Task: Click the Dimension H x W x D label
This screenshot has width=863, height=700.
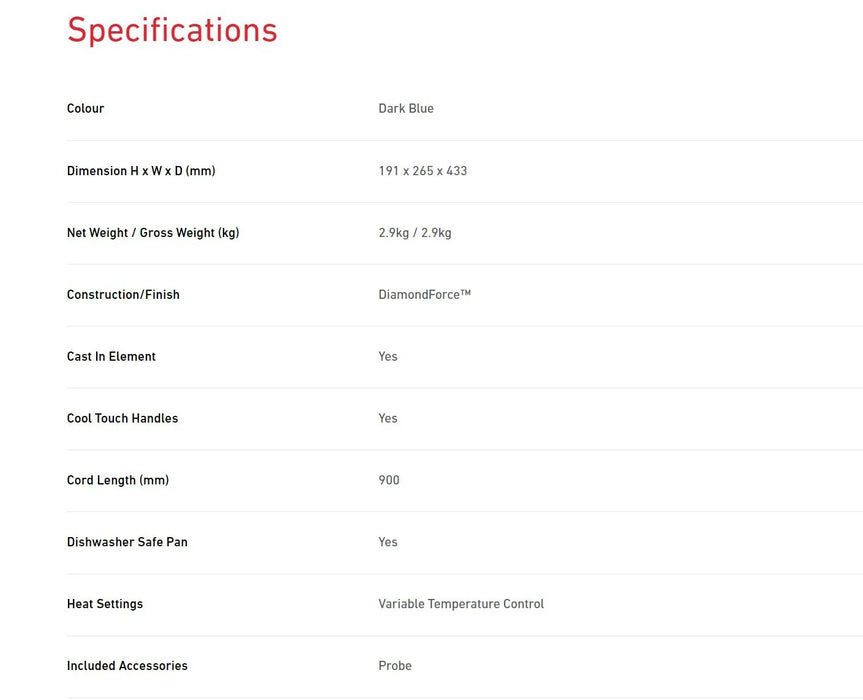Action: coord(141,171)
